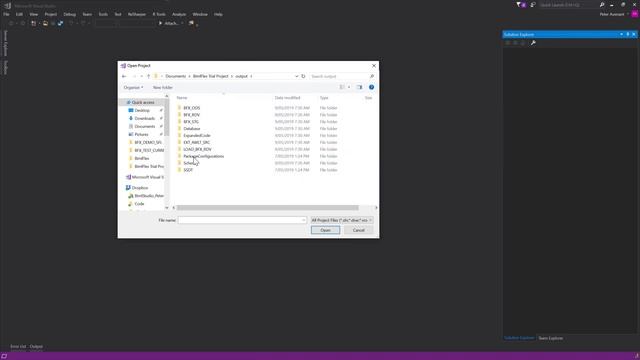
Task: Open the Tools menu
Action: tap(103, 14)
